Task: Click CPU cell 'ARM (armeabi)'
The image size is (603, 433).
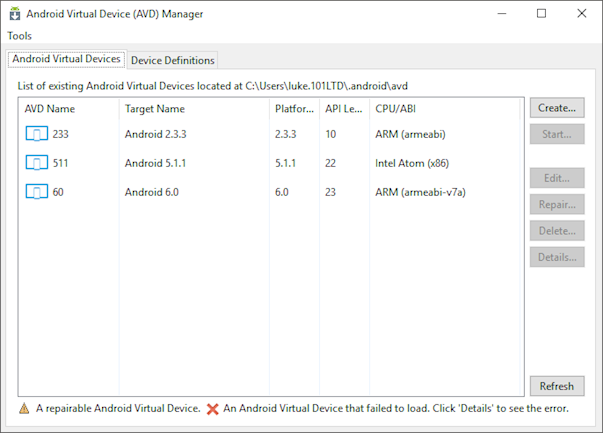Action: [x=410, y=134]
